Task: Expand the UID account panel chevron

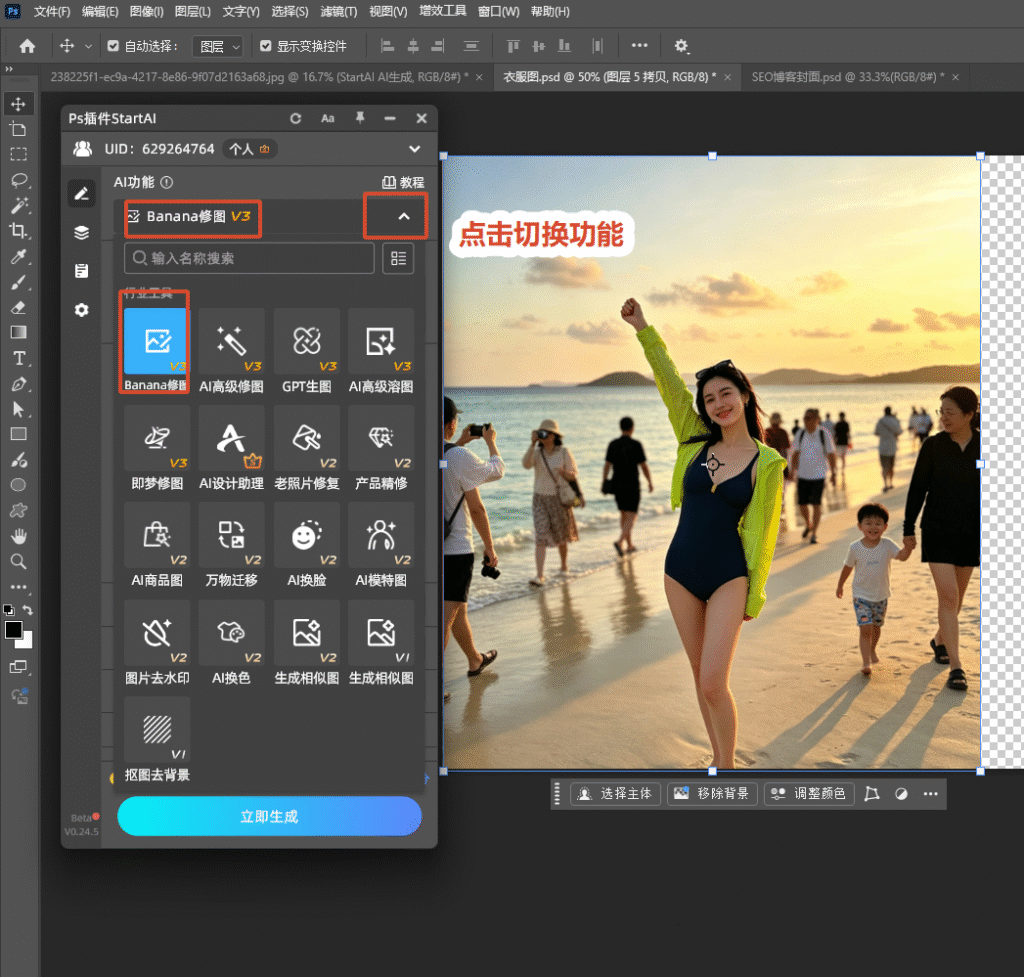Action: [x=414, y=149]
